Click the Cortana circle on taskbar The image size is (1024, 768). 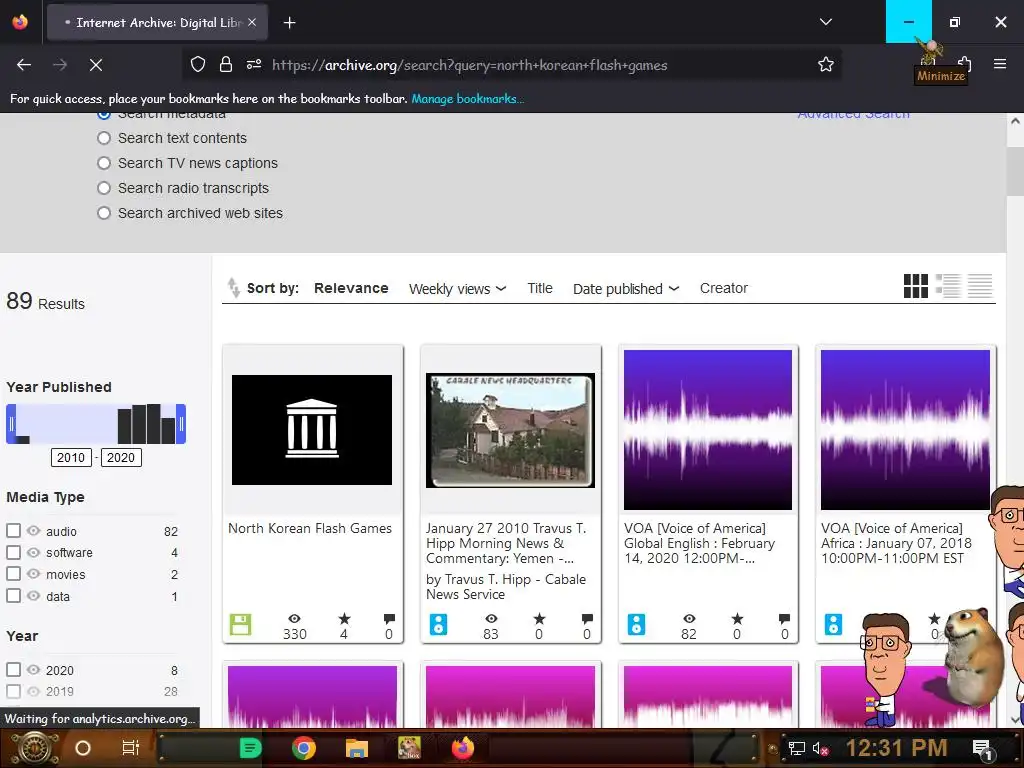pos(83,748)
